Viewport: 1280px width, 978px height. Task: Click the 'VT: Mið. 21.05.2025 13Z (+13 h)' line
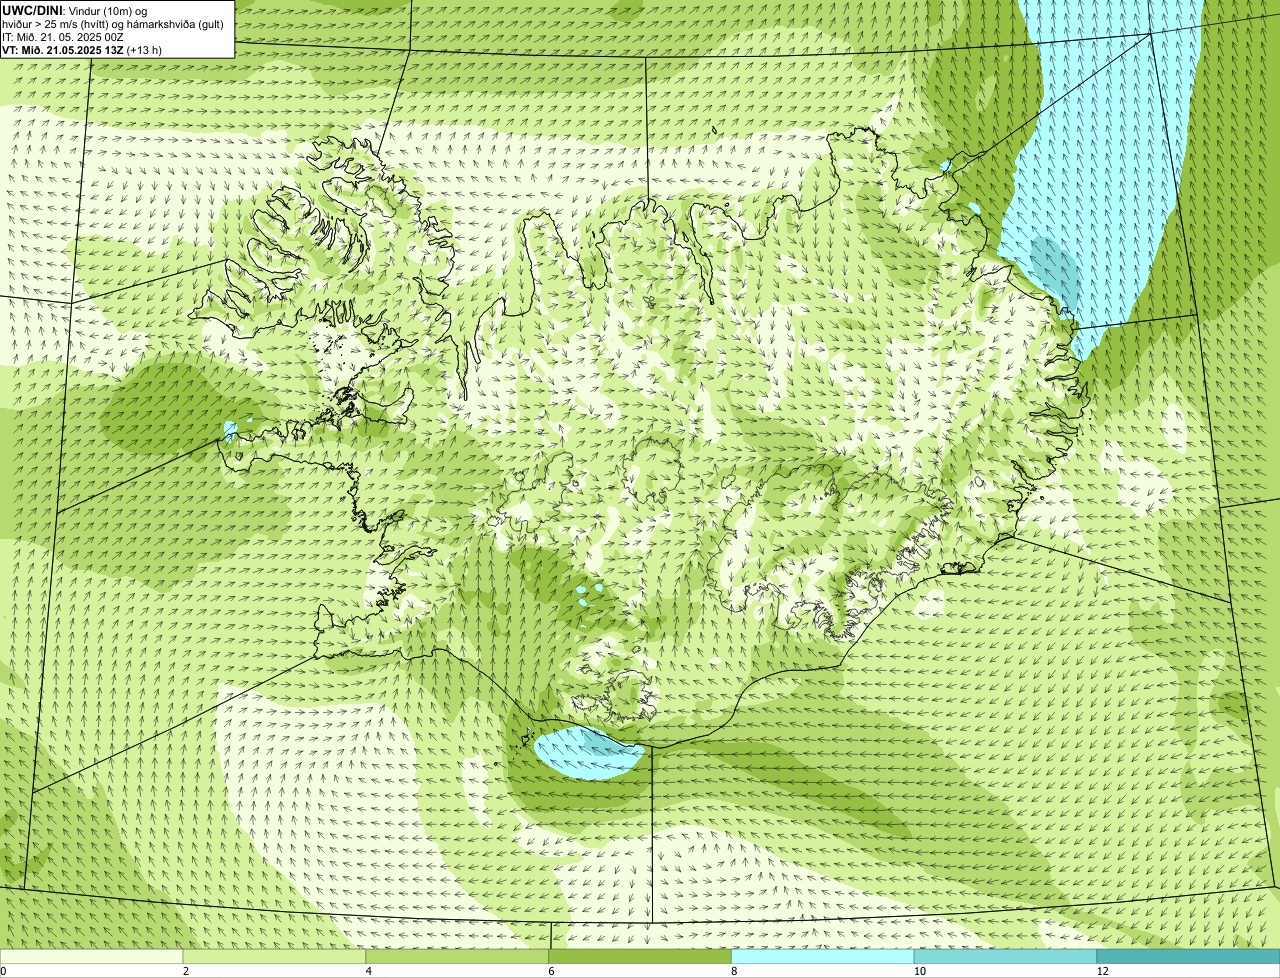coord(82,50)
